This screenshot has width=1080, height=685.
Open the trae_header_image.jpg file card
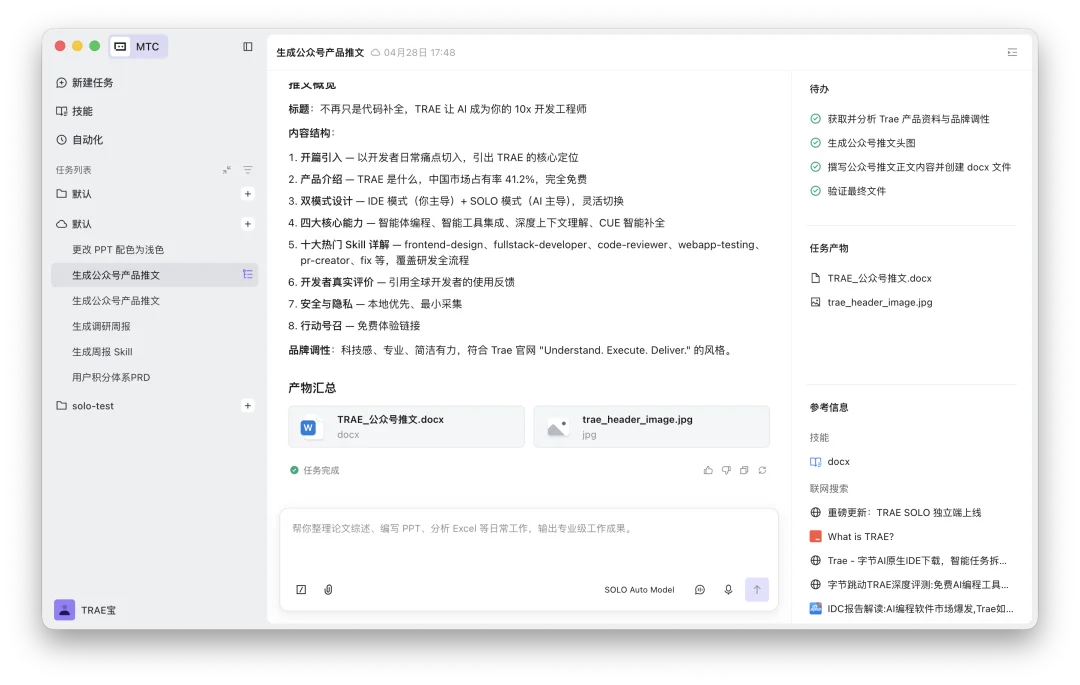pyautogui.click(x=652, y=427)
